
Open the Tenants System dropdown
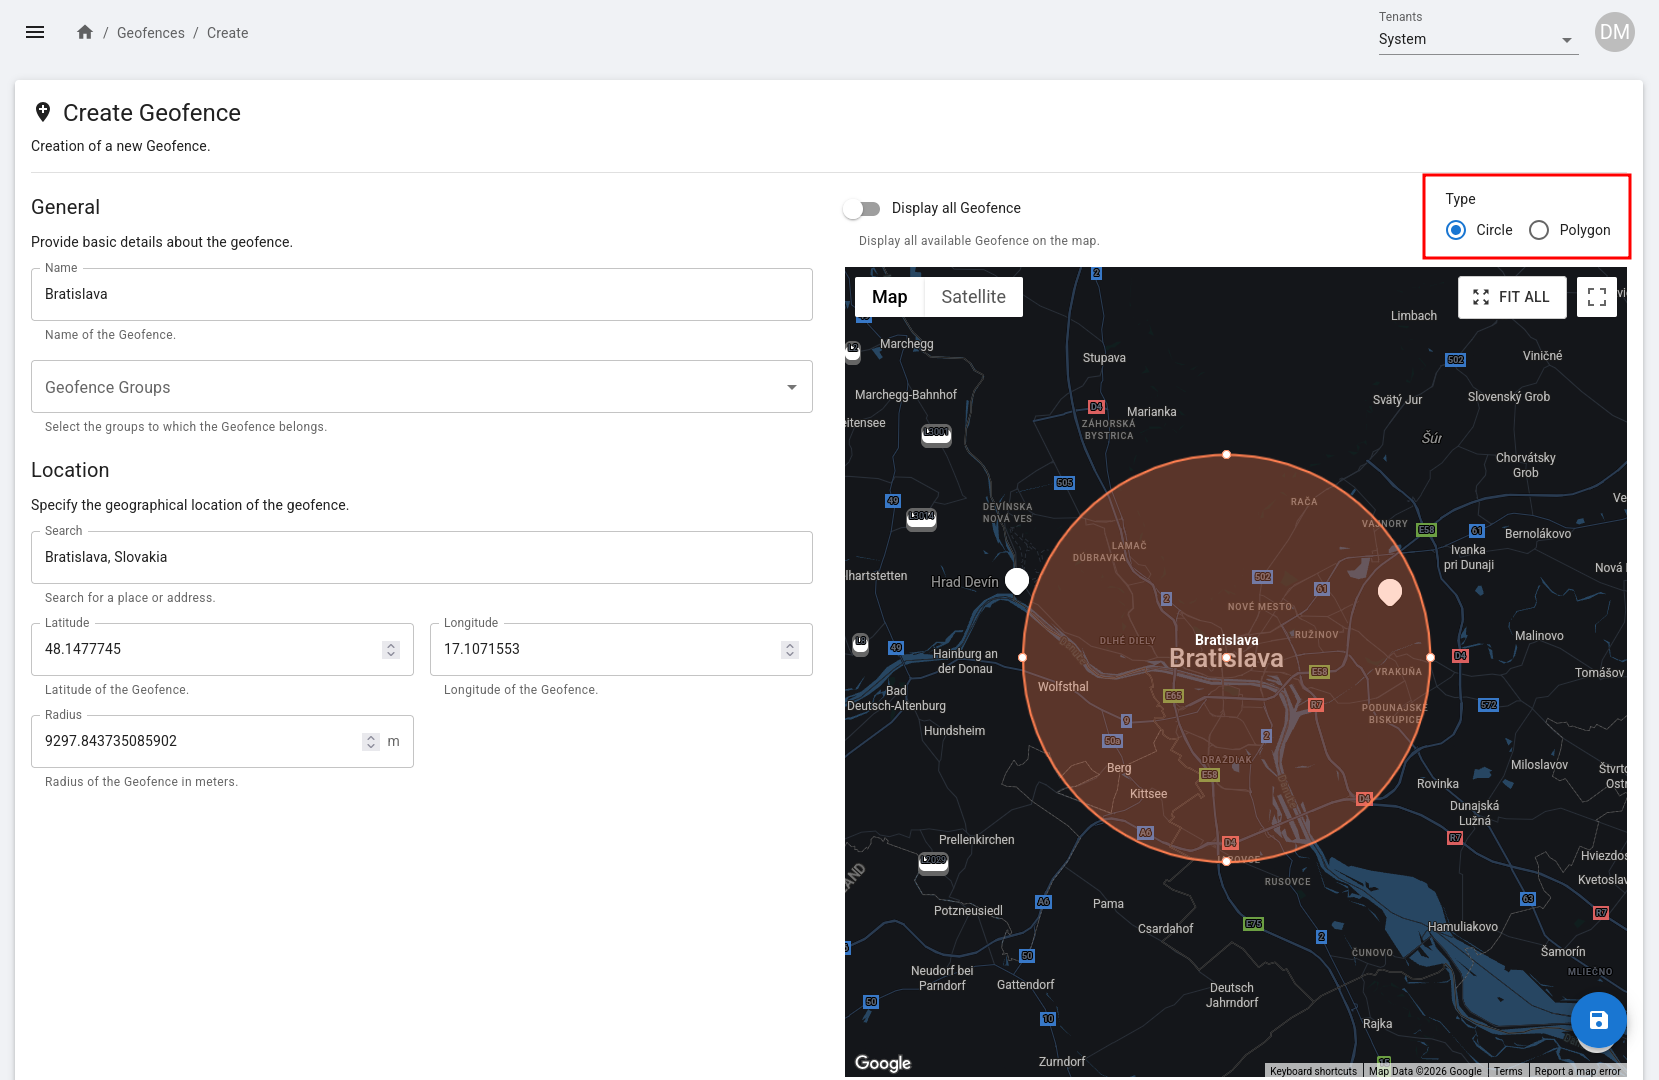pyautogui.click(x=1477, y=40)
